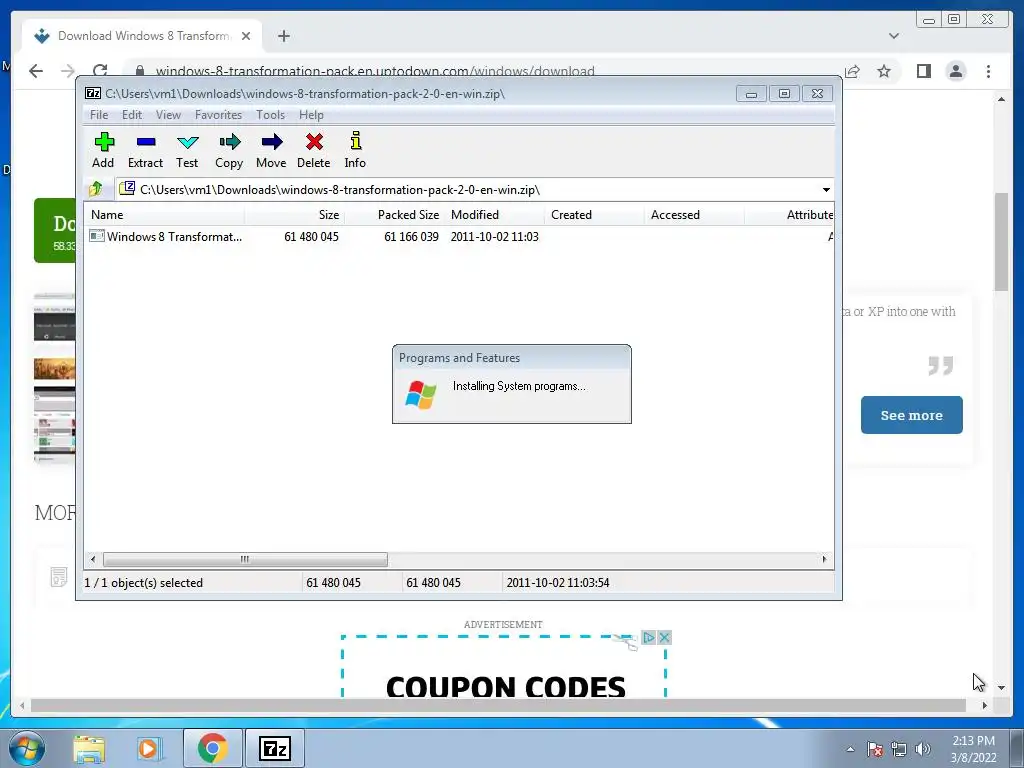The width and height of the screenshot is (1024, 768).
Task: Toggle Chrome side panel icon
Action: pyautogui.click(x=923, y=71)
